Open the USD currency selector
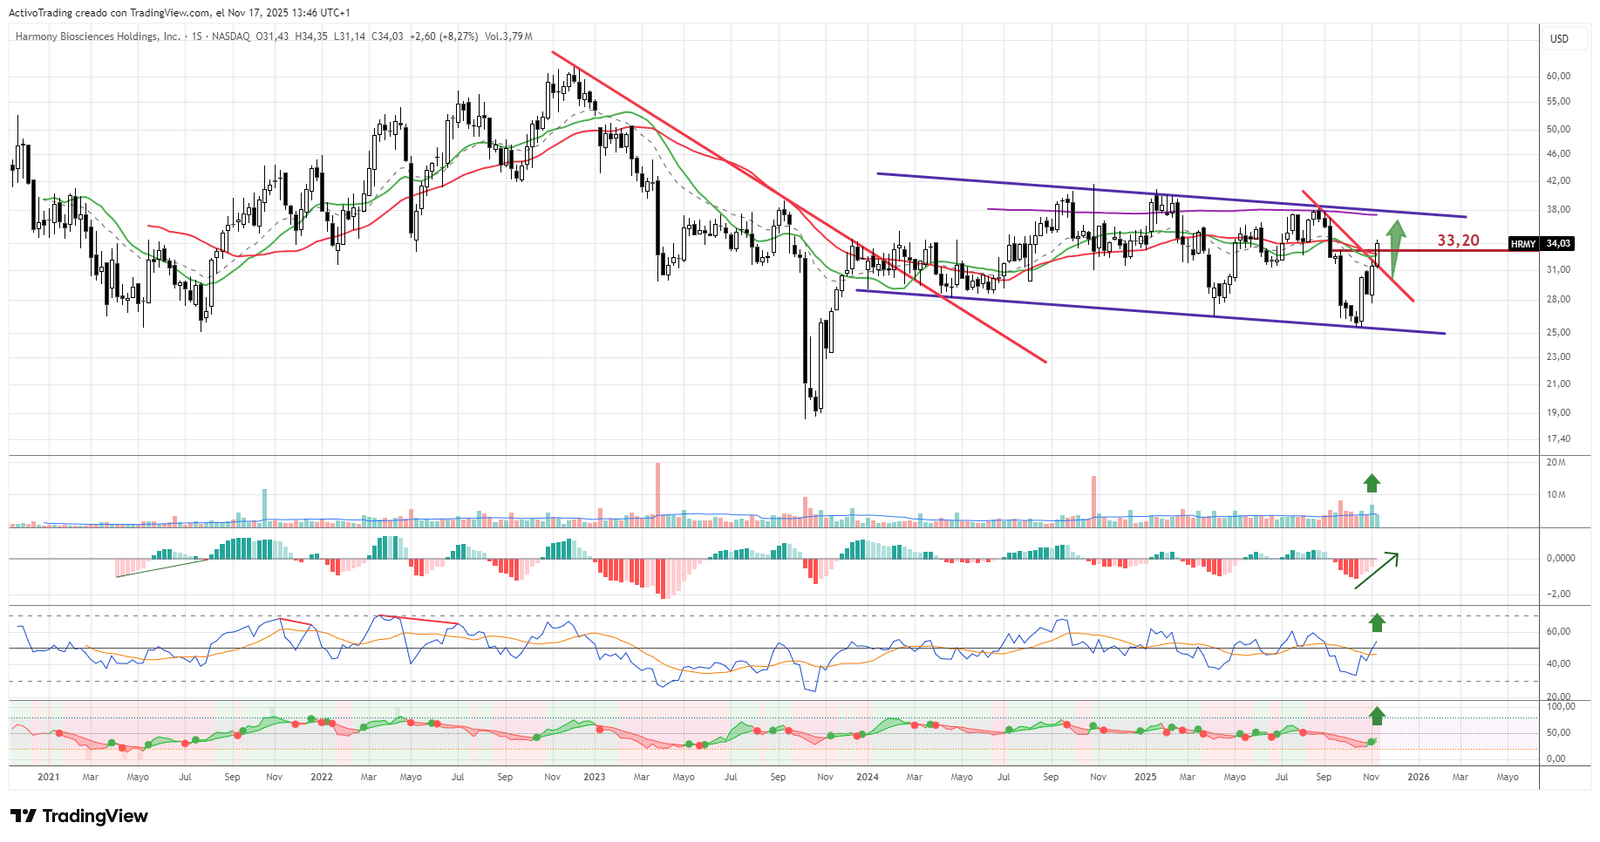 (1559, 39)
